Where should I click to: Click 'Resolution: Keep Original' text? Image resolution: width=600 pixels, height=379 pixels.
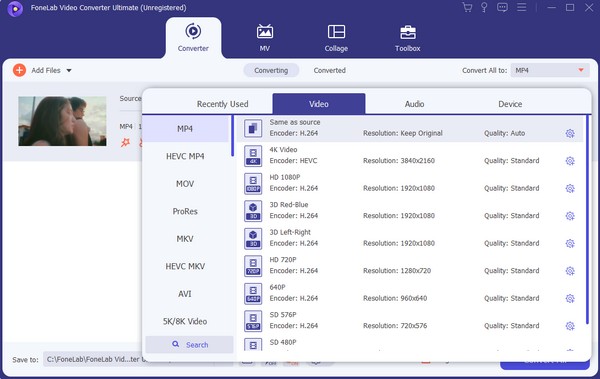403,133
